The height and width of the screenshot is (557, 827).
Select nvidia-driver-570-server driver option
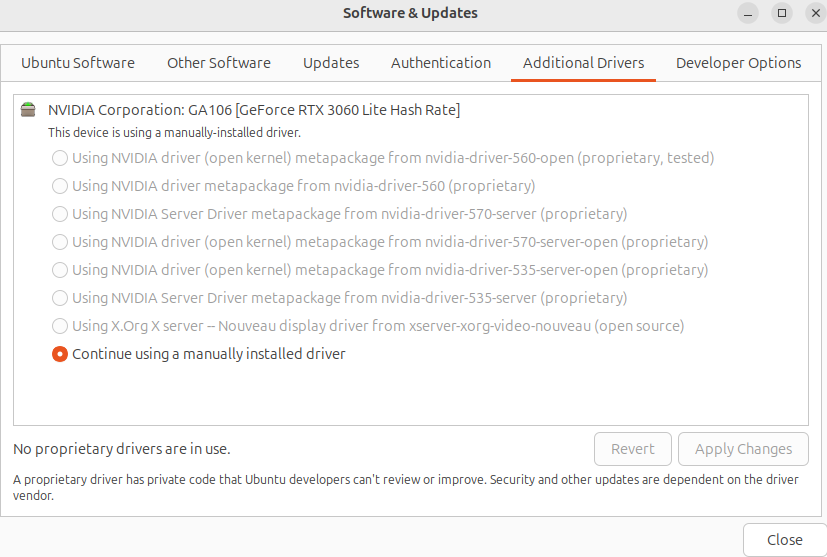coord(60,214)
